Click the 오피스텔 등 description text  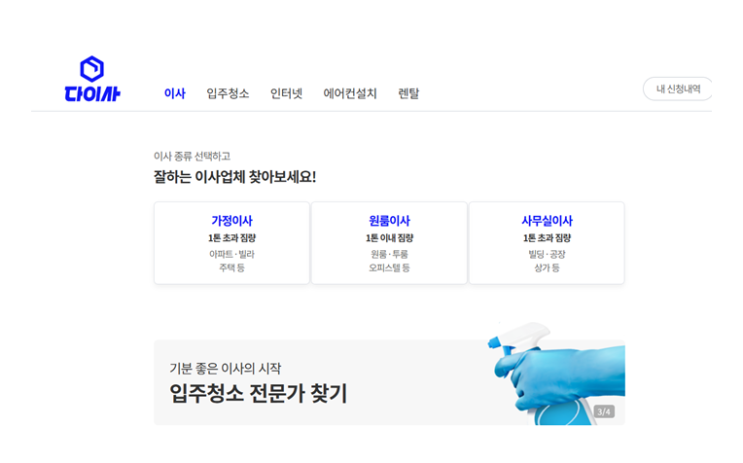(x=389, y=268)
